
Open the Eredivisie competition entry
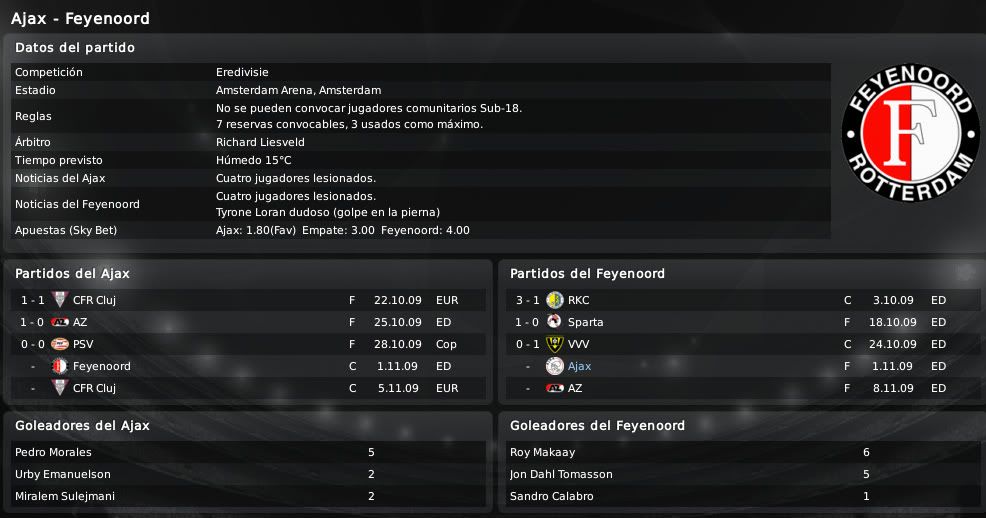(x=242, y=72)
